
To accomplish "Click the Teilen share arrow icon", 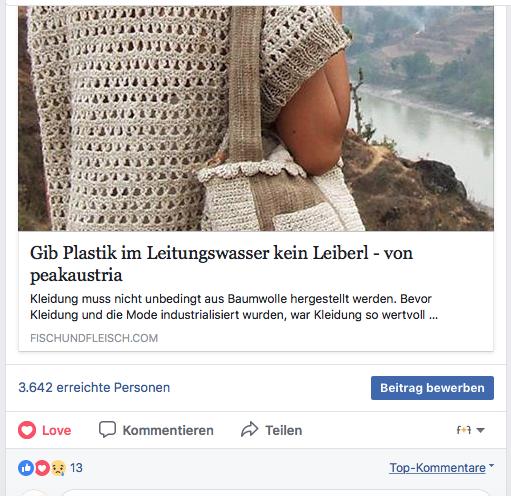I will pos(249,429).
